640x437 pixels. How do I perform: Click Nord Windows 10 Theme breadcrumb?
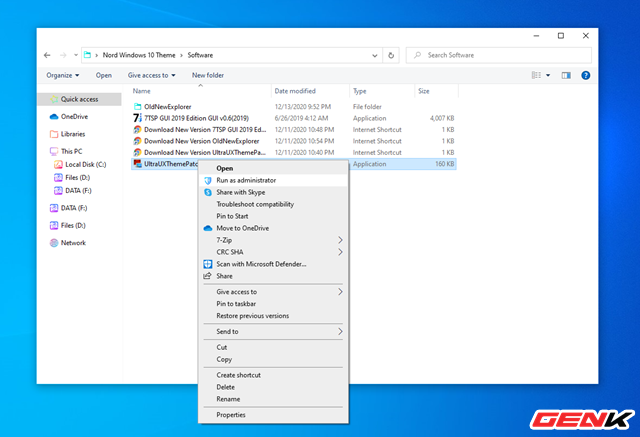(x=139, y=55)
